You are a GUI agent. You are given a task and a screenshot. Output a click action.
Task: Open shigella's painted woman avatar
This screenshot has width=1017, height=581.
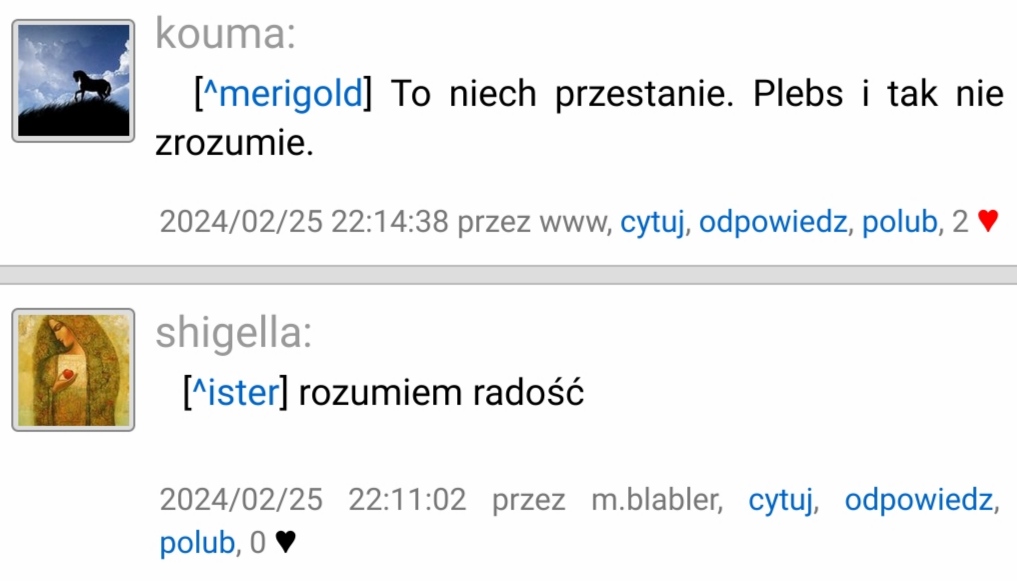coord(73,370)
